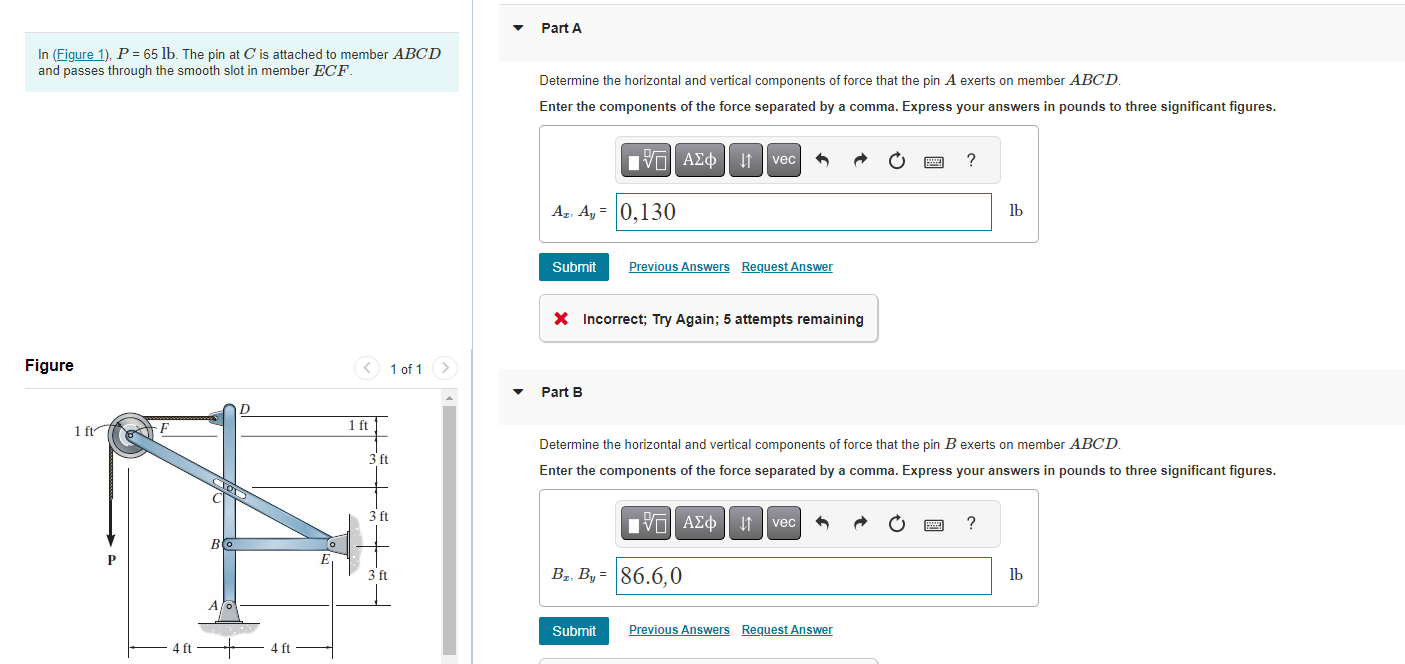Open the equation templates icon in Part A toolbar
This screenshot has height=664, width=1405.
[x=647, y=160]
